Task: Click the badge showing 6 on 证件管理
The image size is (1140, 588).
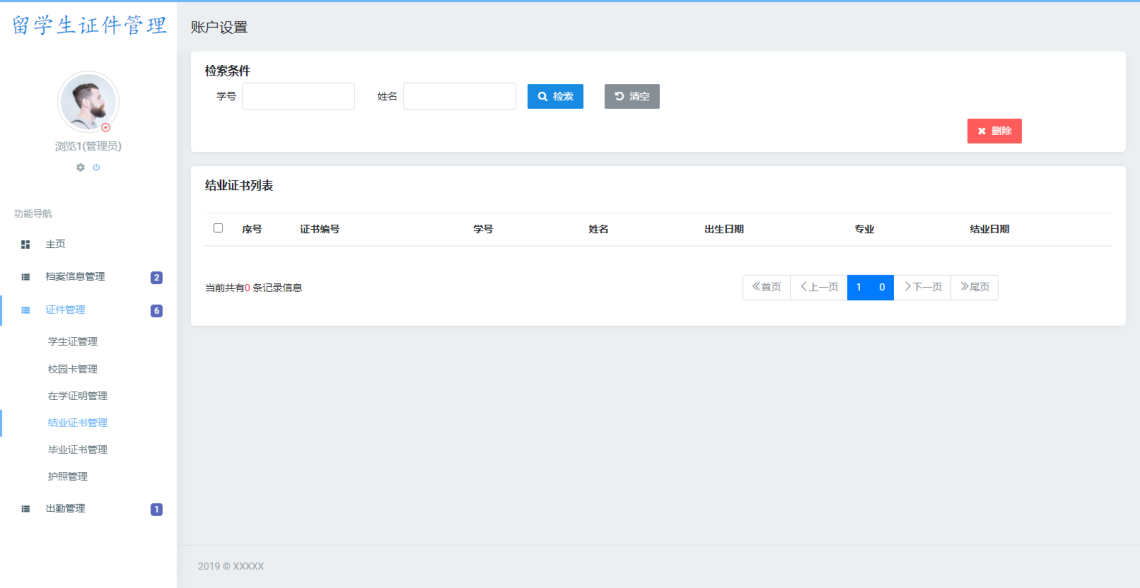Action: (x=155, y=310)
